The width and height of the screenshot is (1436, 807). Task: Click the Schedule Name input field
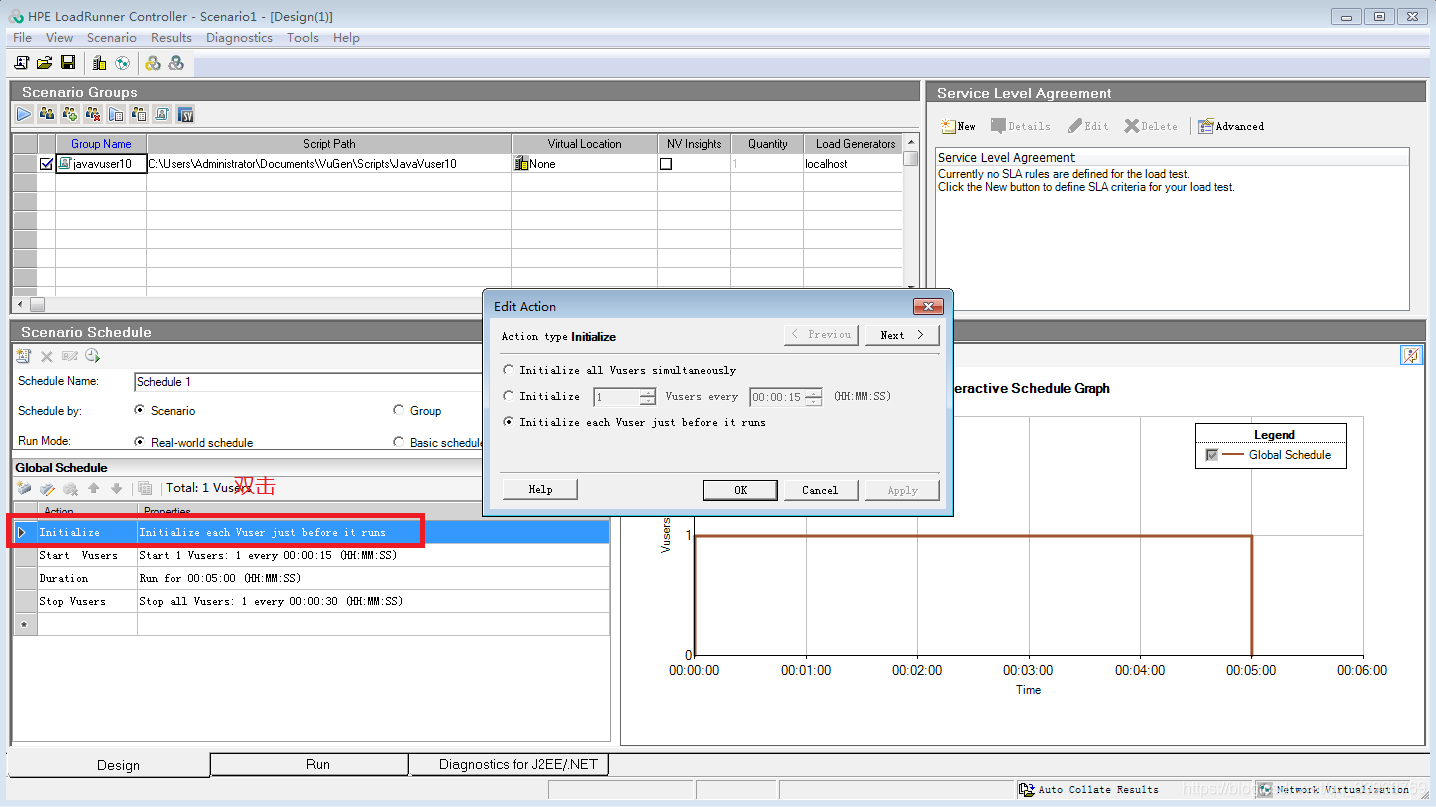tap(310, 381)
